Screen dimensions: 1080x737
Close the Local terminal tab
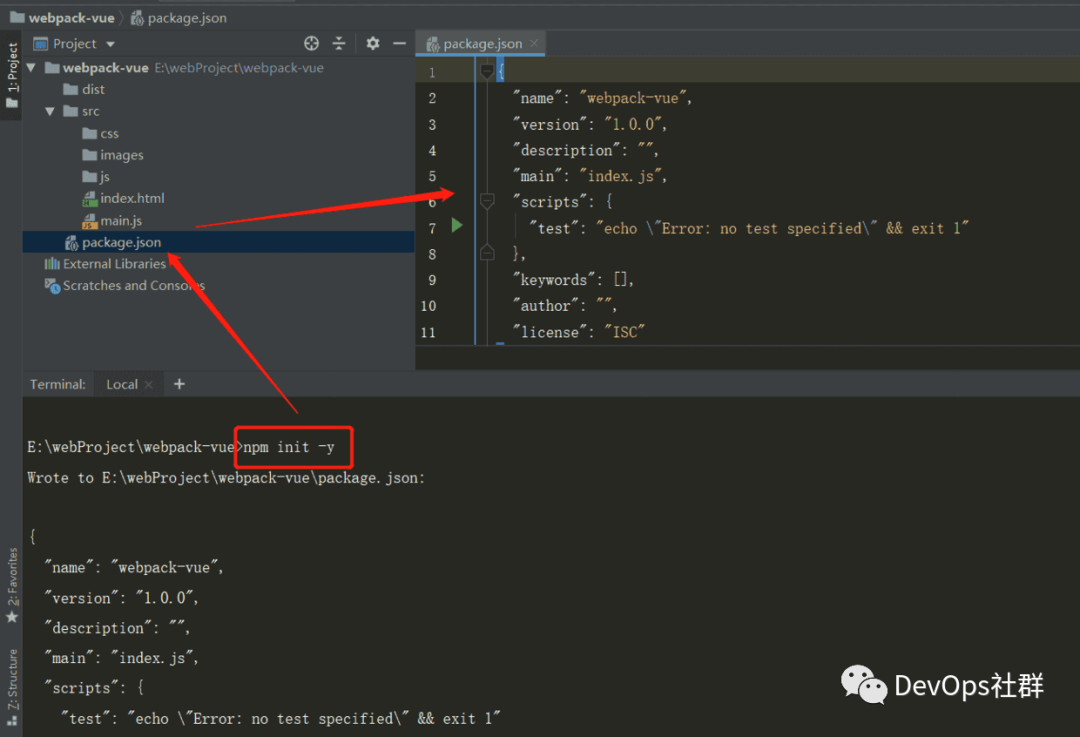coord(148,384)
